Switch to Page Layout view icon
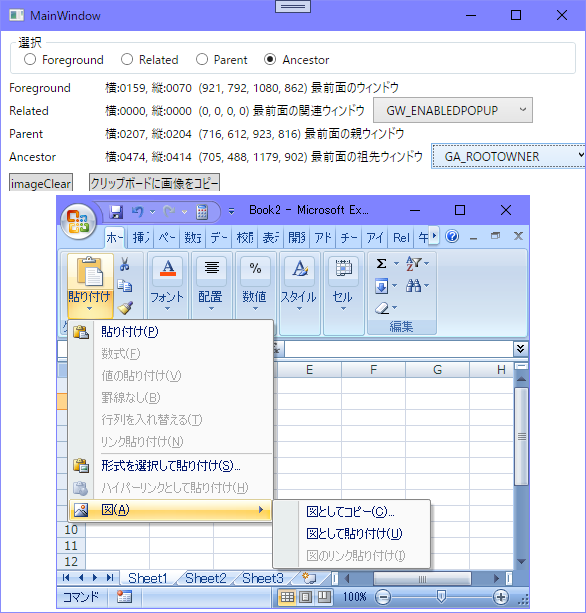This screenshot has width=586, height=613. [306, 597]
